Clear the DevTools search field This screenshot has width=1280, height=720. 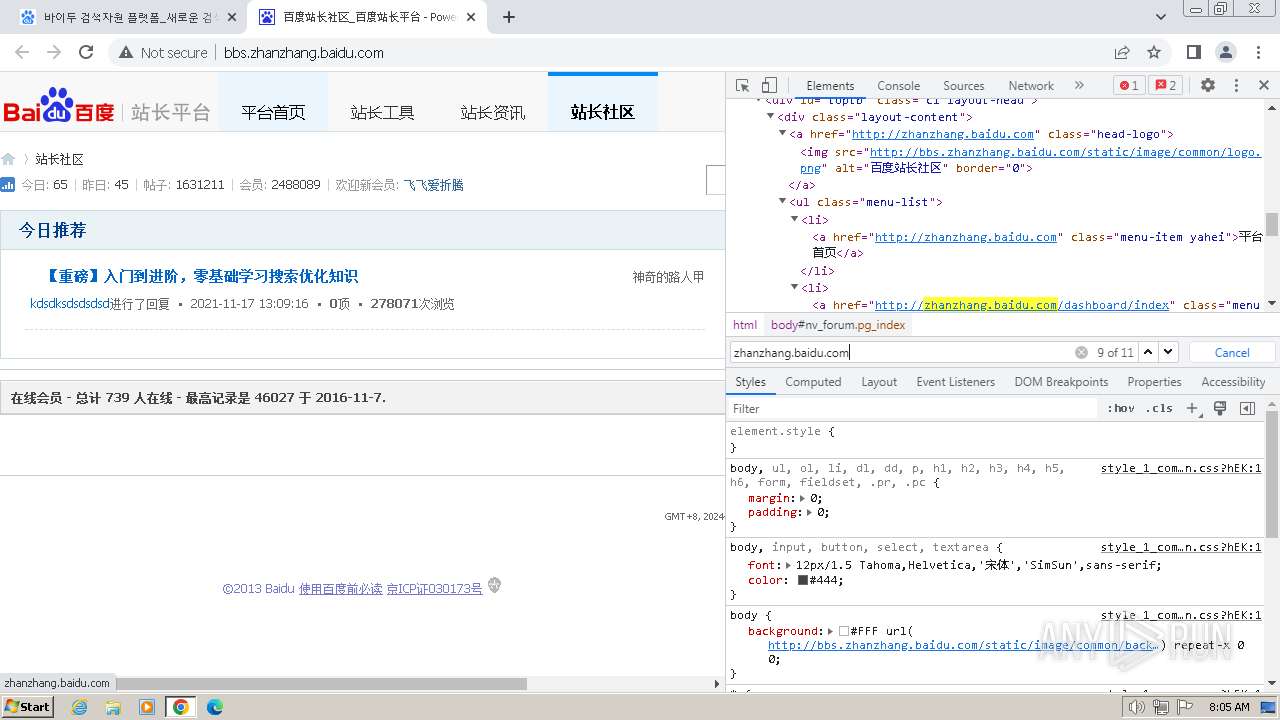(x=1081, y=352)
